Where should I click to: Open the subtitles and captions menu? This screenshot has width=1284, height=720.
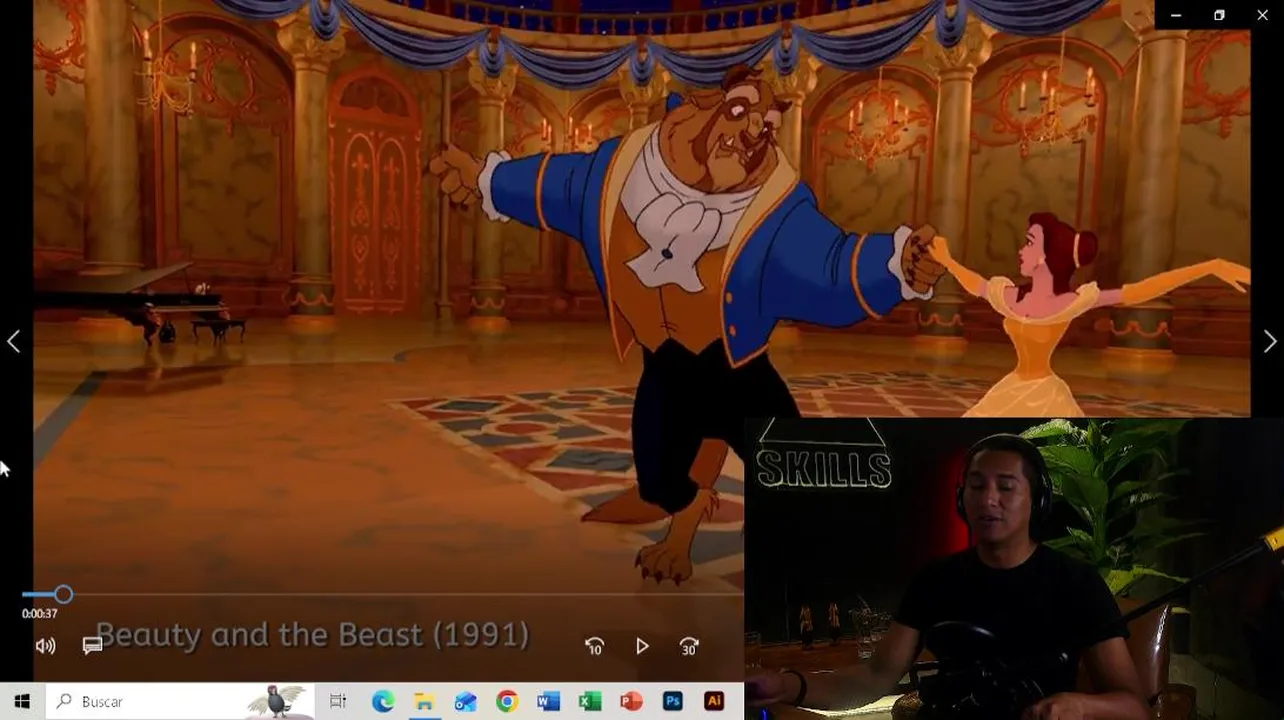point(92,646)
